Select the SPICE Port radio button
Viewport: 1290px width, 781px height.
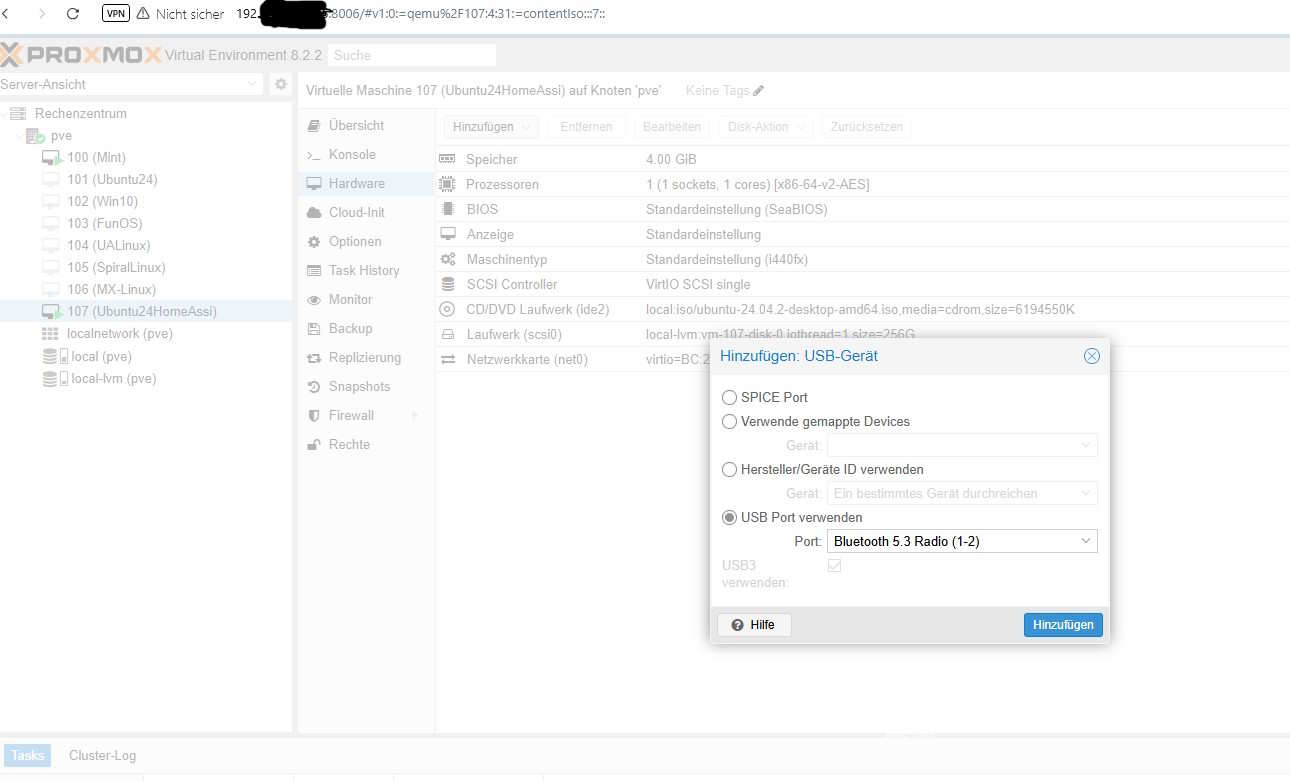click(x=730, y=398)
